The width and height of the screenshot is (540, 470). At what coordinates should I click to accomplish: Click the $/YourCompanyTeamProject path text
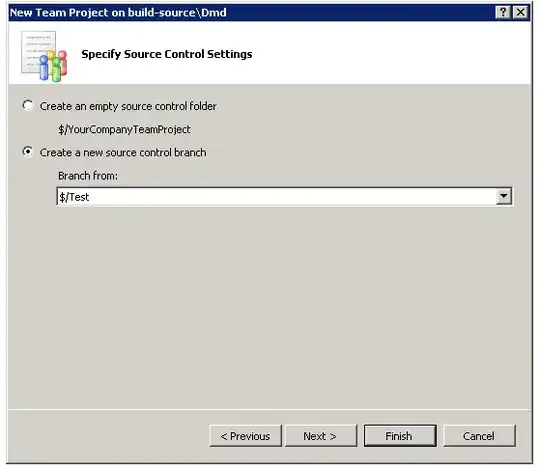tap(124, 129)
